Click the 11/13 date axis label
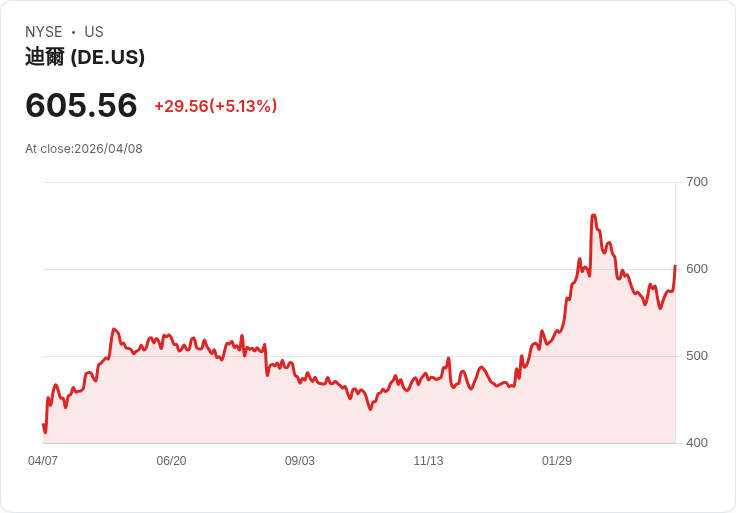 click(428, 460)
